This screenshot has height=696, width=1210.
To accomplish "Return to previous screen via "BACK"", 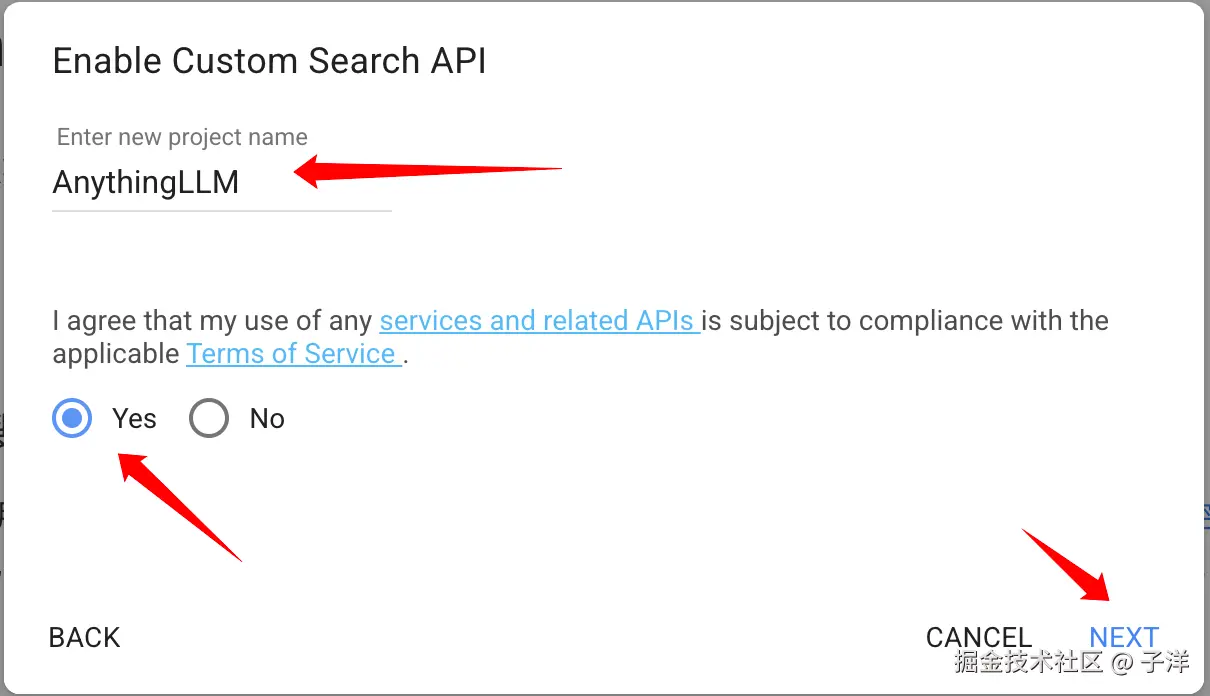I will (x=84, y=637).
